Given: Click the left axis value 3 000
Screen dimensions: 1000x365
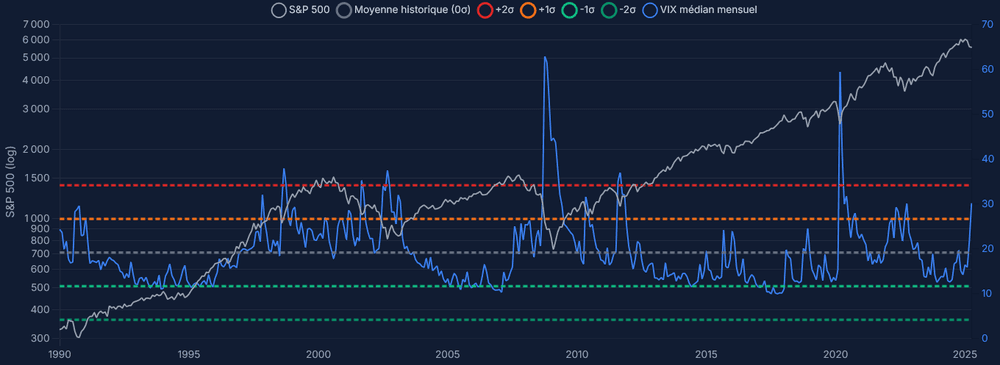Looking at the screenshot, I should point(36,109).
